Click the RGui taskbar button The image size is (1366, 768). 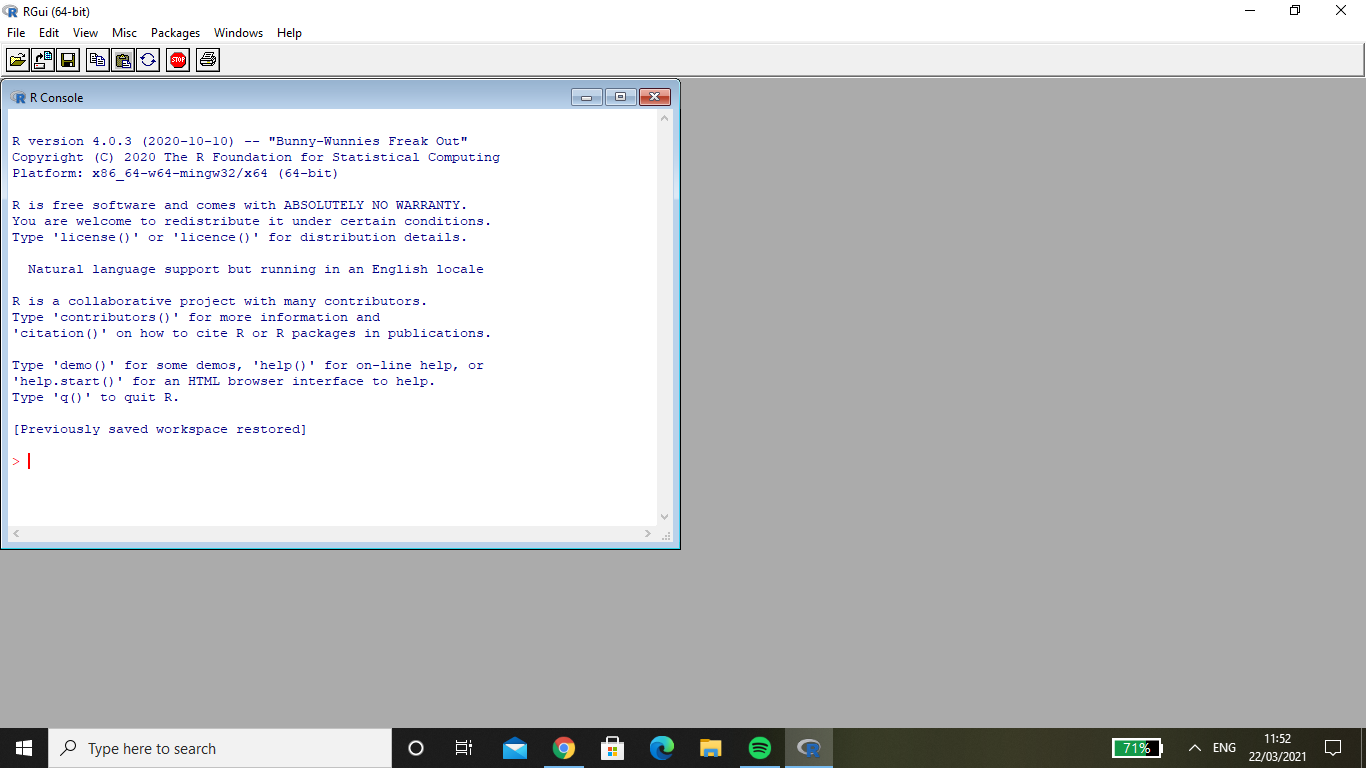[x=809, y=748]
